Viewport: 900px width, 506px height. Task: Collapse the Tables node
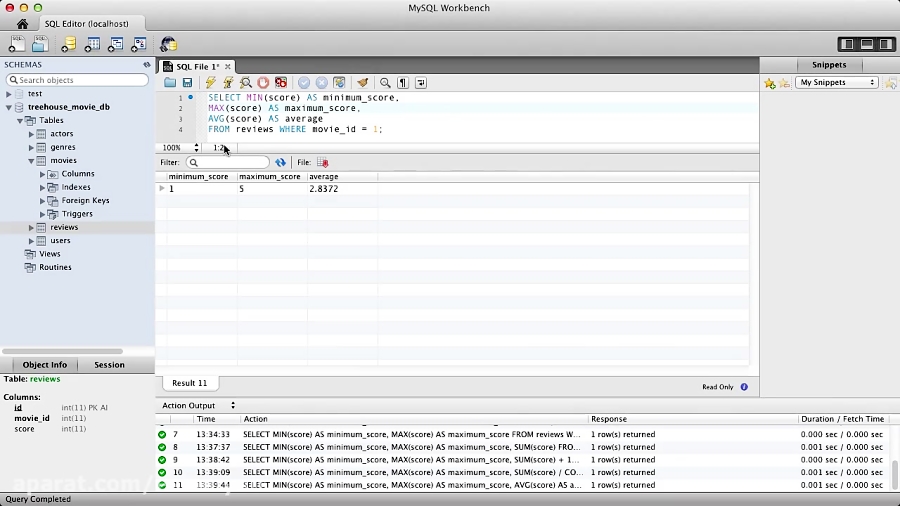click(x=20, y=120)
